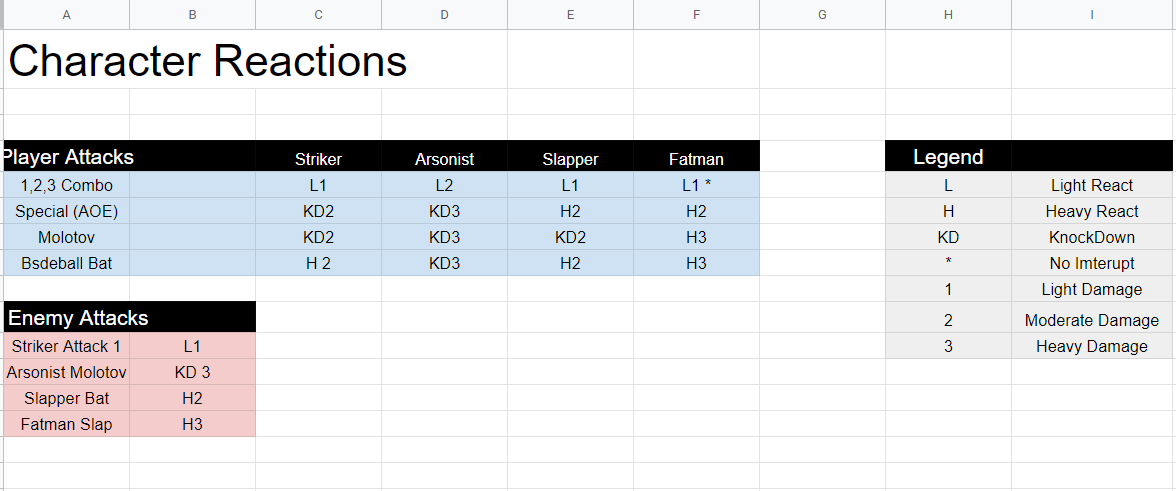The height and width of the screenshot is (491, 1176).
Task: Click the Player Attacks header cell
Action: [x=68, y=157]
